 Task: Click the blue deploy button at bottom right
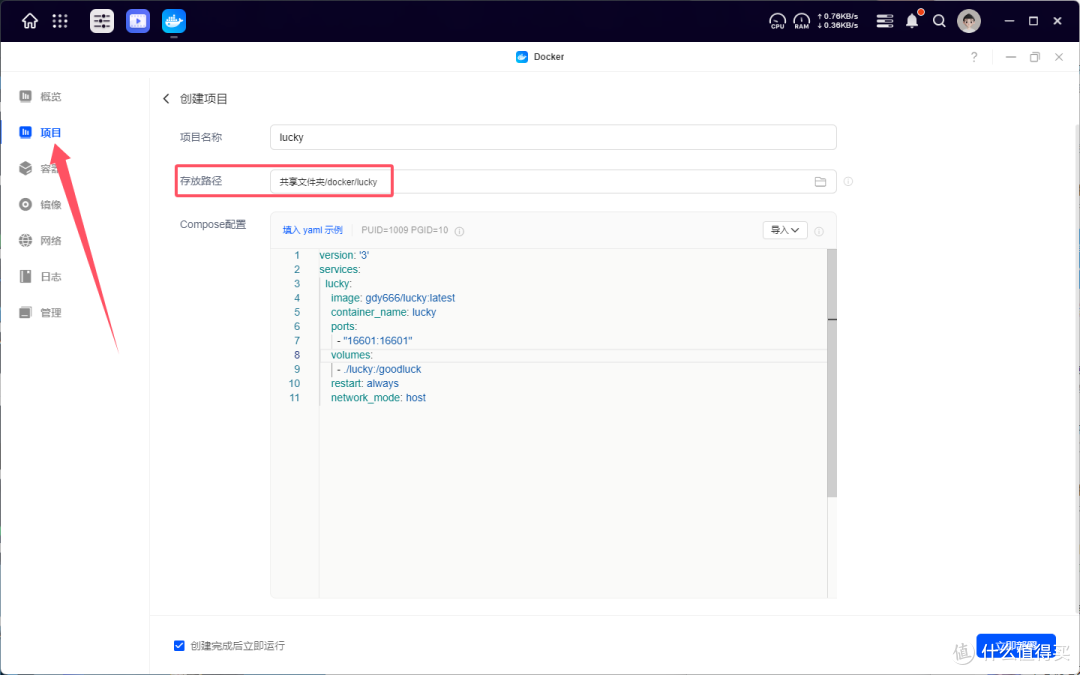coord(1015,646)
